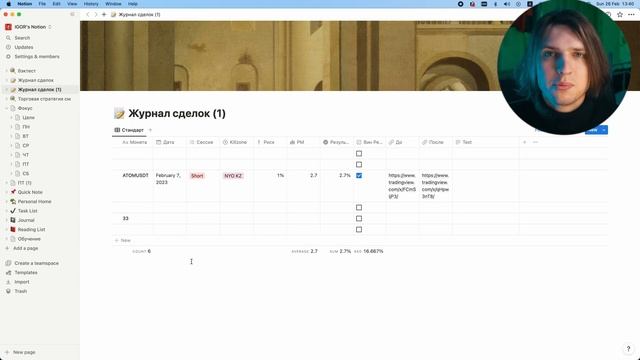Viewport: 640px width, 360px height.
Task: Open the После tradingview link in ATOMUSDT row
Action: [x=435, y=186]
